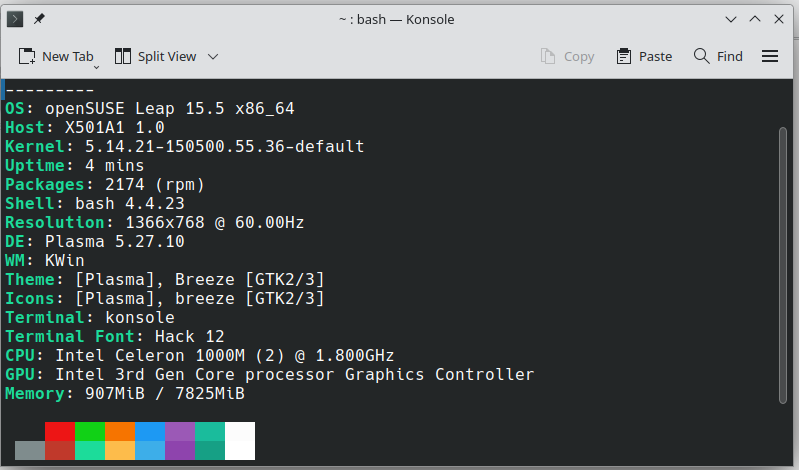Click the bright red color block
This screenshot has height=470, width=799.
[60, 431]
